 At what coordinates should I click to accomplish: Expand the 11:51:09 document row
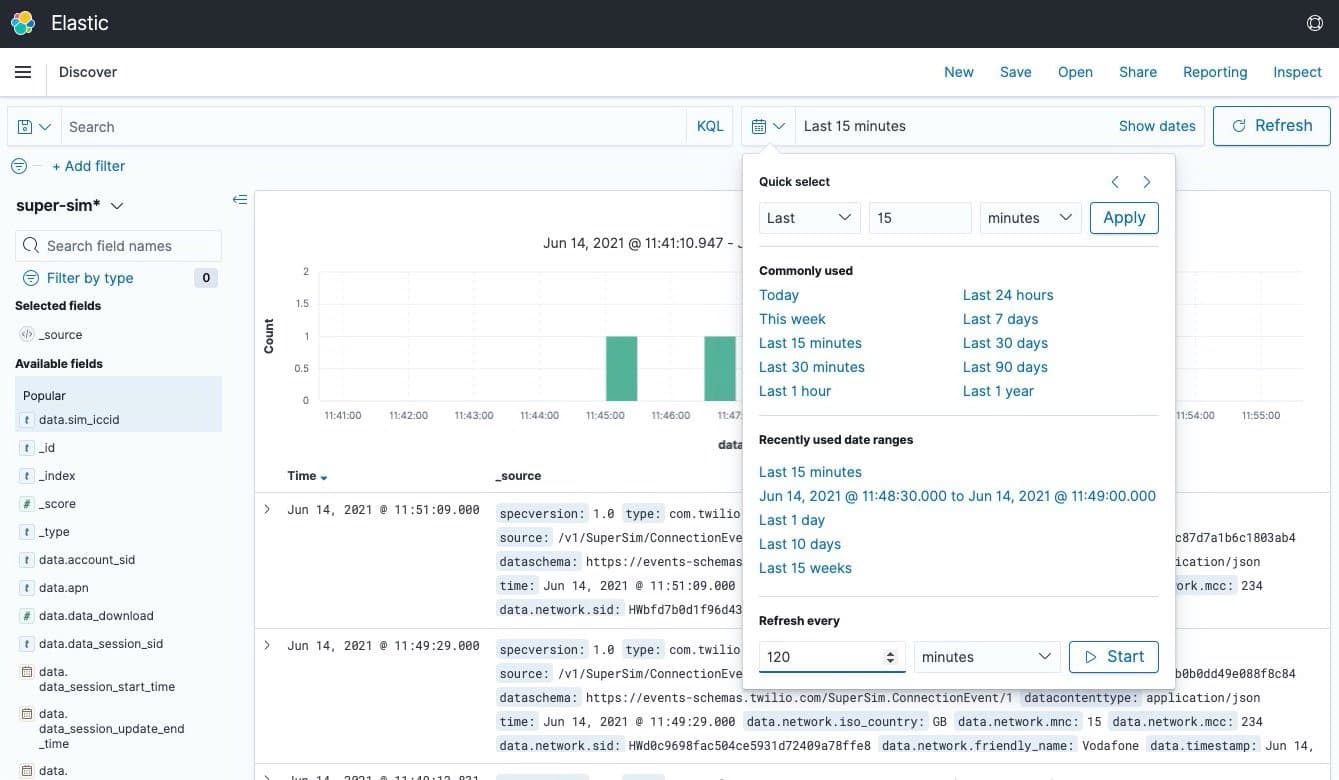point(267,509)
